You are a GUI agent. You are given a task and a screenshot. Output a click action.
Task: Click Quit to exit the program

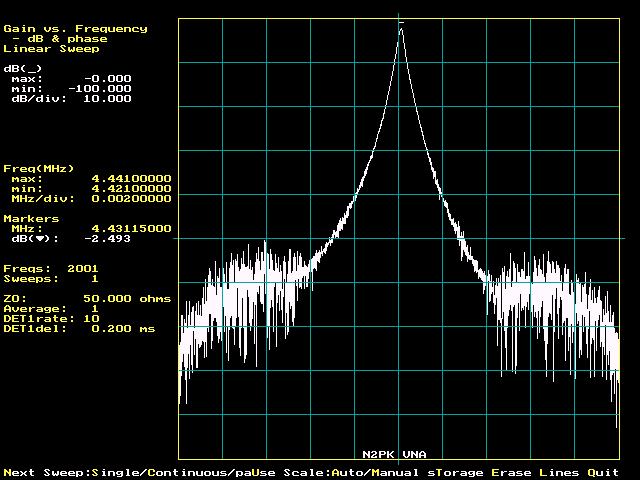[600, 472]
